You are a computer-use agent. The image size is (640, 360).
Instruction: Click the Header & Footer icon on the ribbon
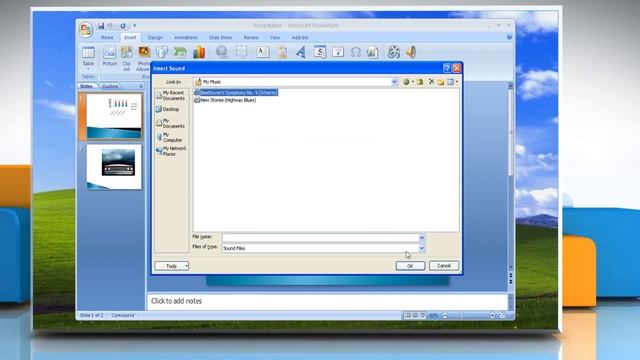coord(282,52)
